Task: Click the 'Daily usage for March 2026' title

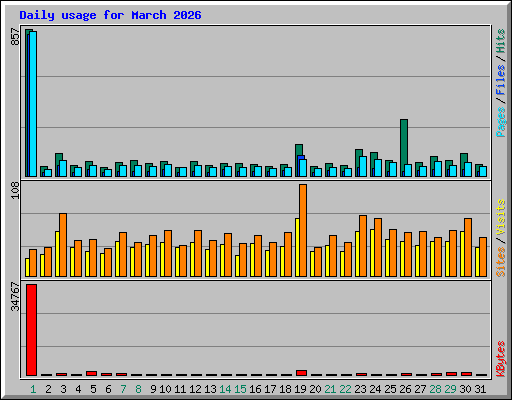Action: pos(110,15)
